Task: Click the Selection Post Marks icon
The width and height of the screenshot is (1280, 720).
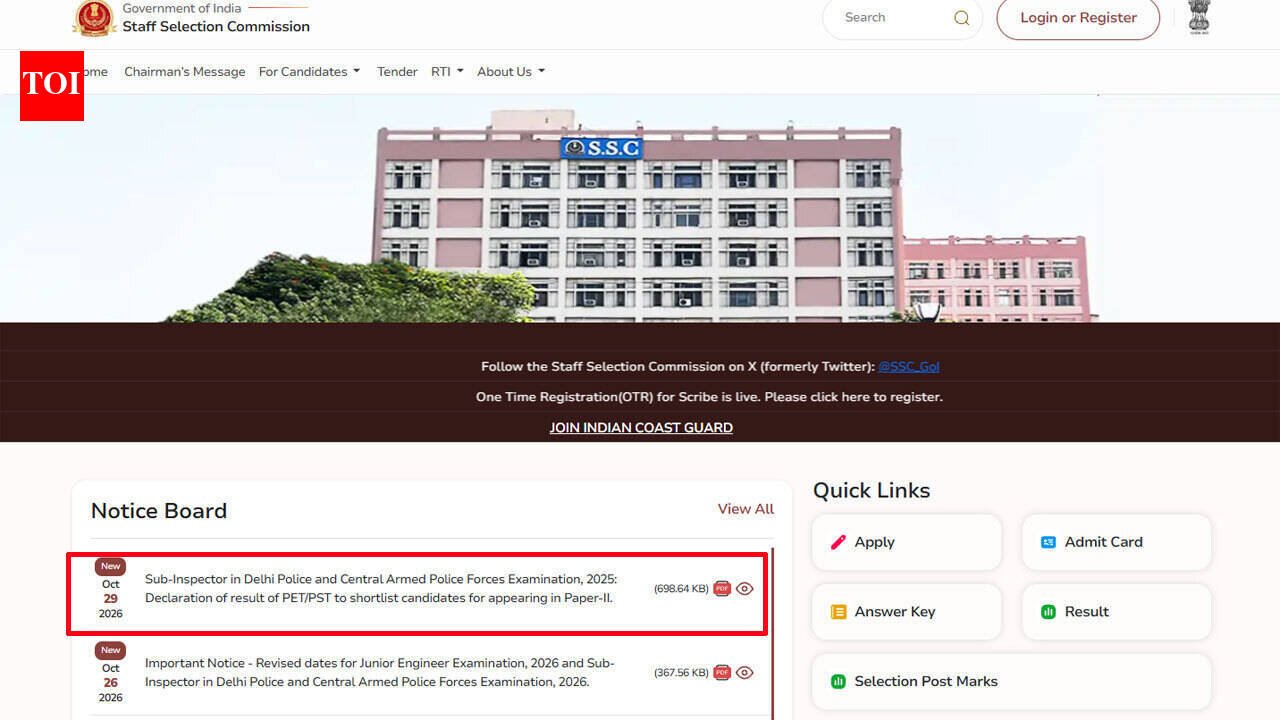Action: [838, 682]
